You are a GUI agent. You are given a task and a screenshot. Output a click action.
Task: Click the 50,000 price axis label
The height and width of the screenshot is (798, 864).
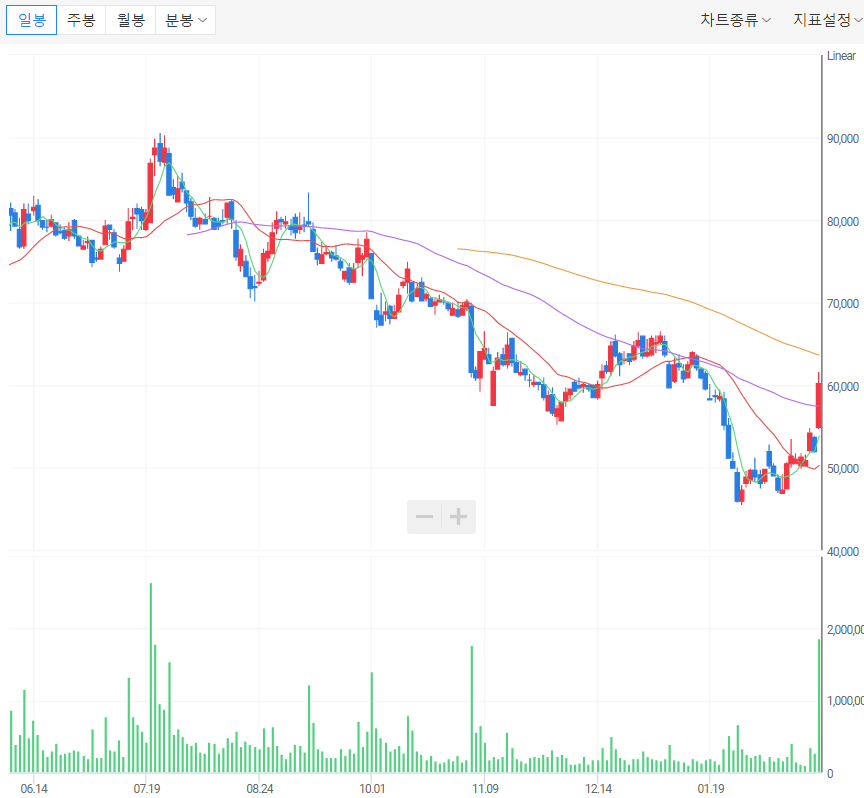pos(843,469)
